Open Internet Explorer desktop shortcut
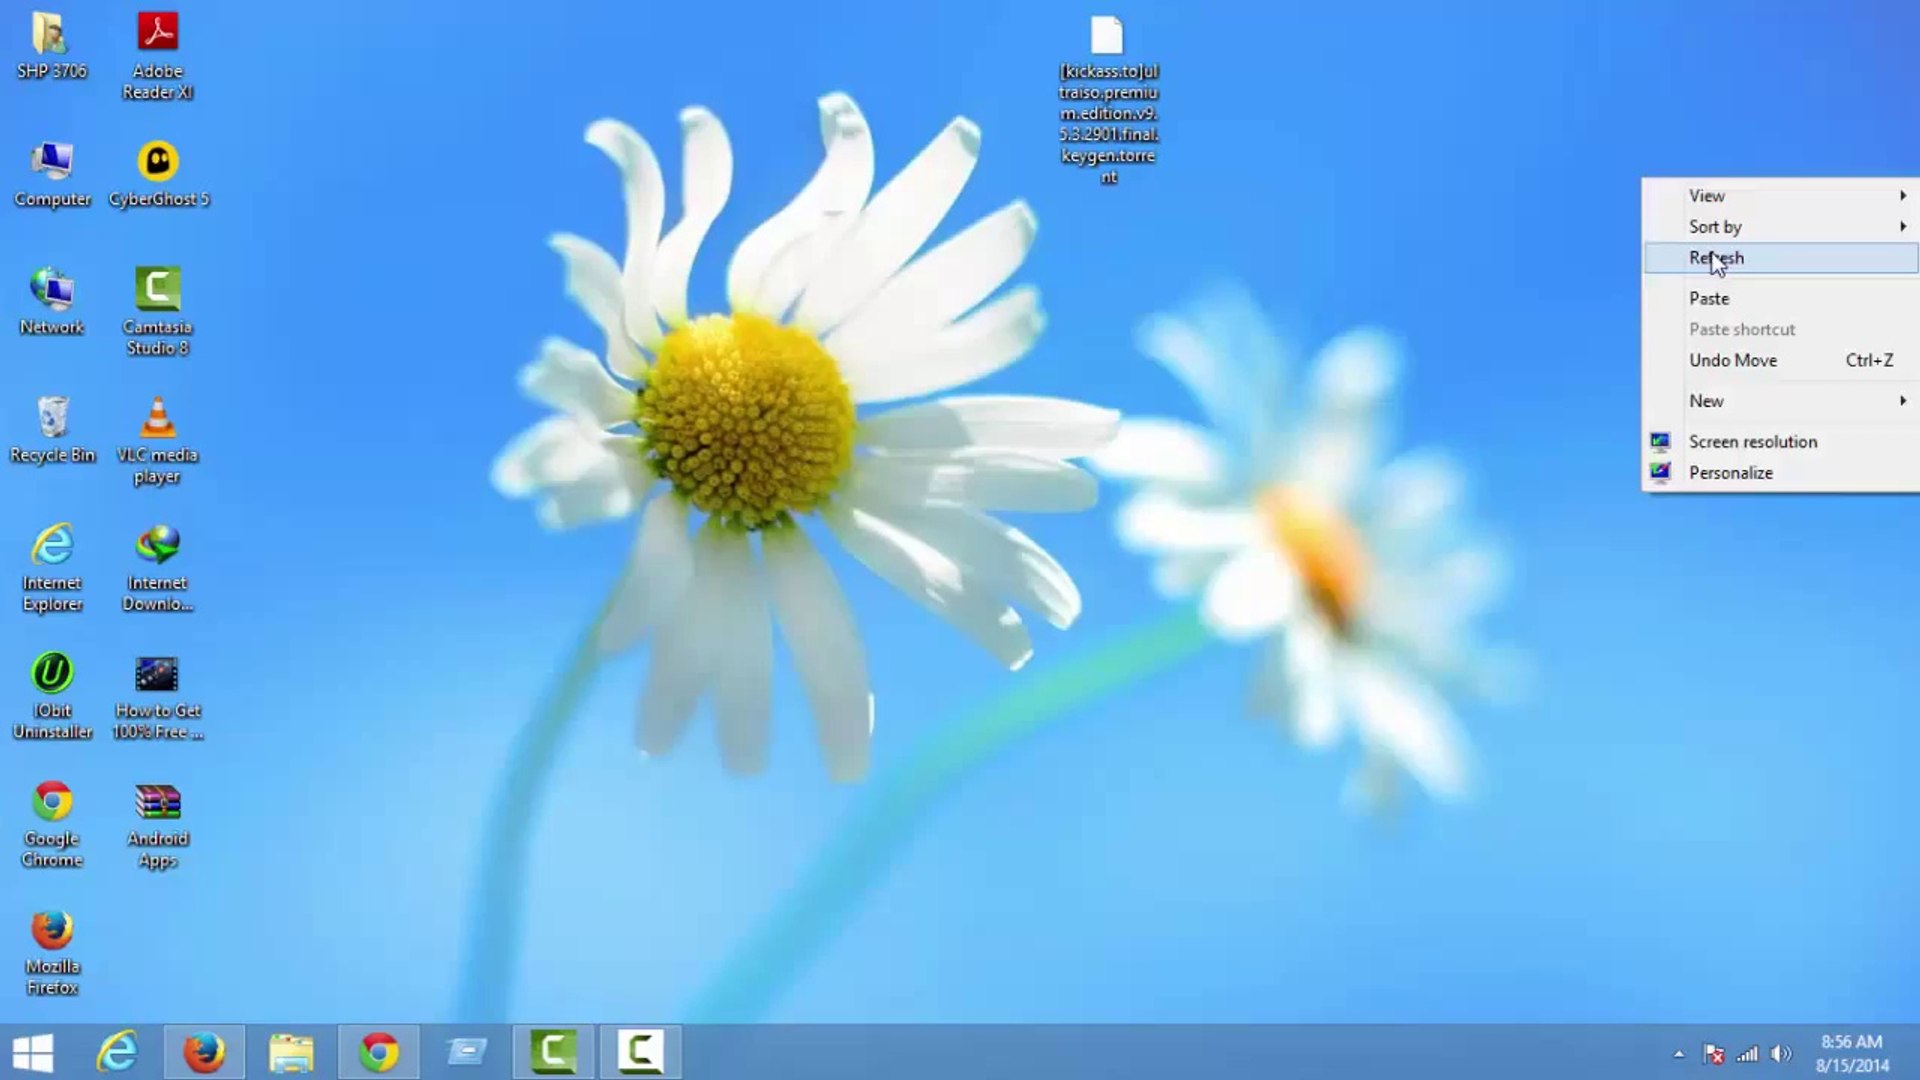This screenshot has height=1080, width=1920. click(52, 567)
